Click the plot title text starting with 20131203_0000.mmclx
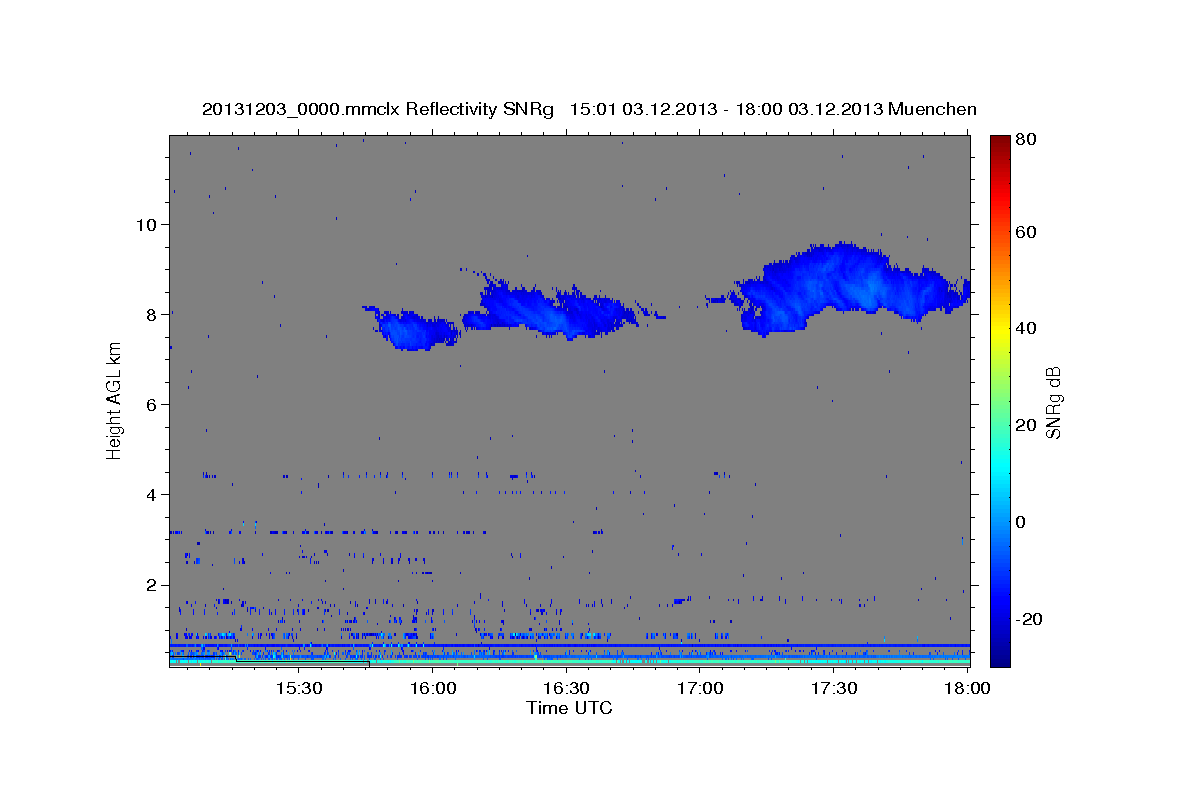This screenshot has height=800, width=1200. pyautogui.click(x=589, y=109)
